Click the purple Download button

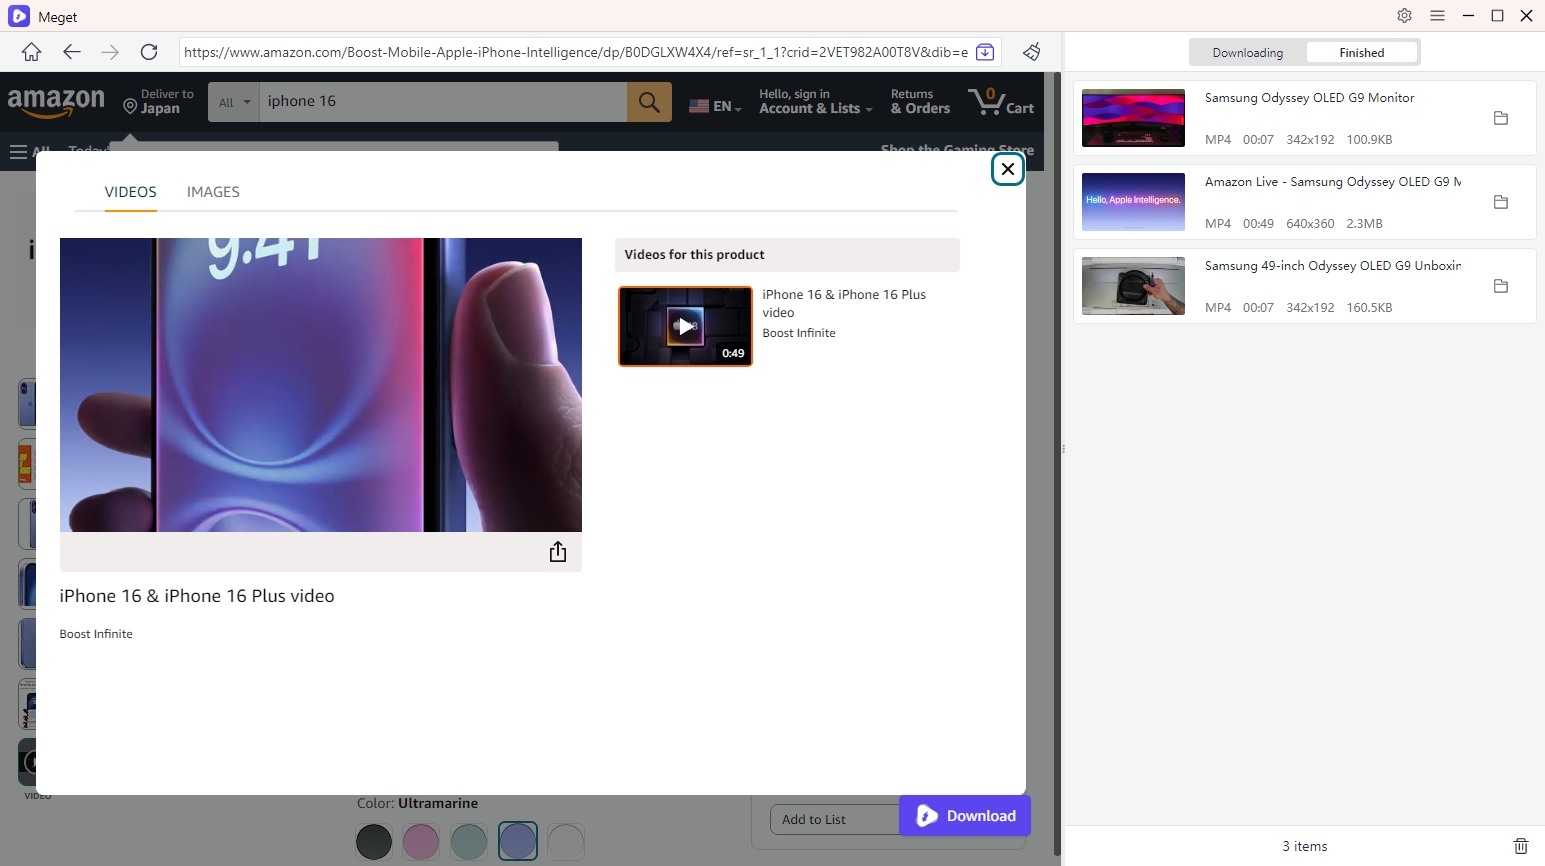(965, 816)
